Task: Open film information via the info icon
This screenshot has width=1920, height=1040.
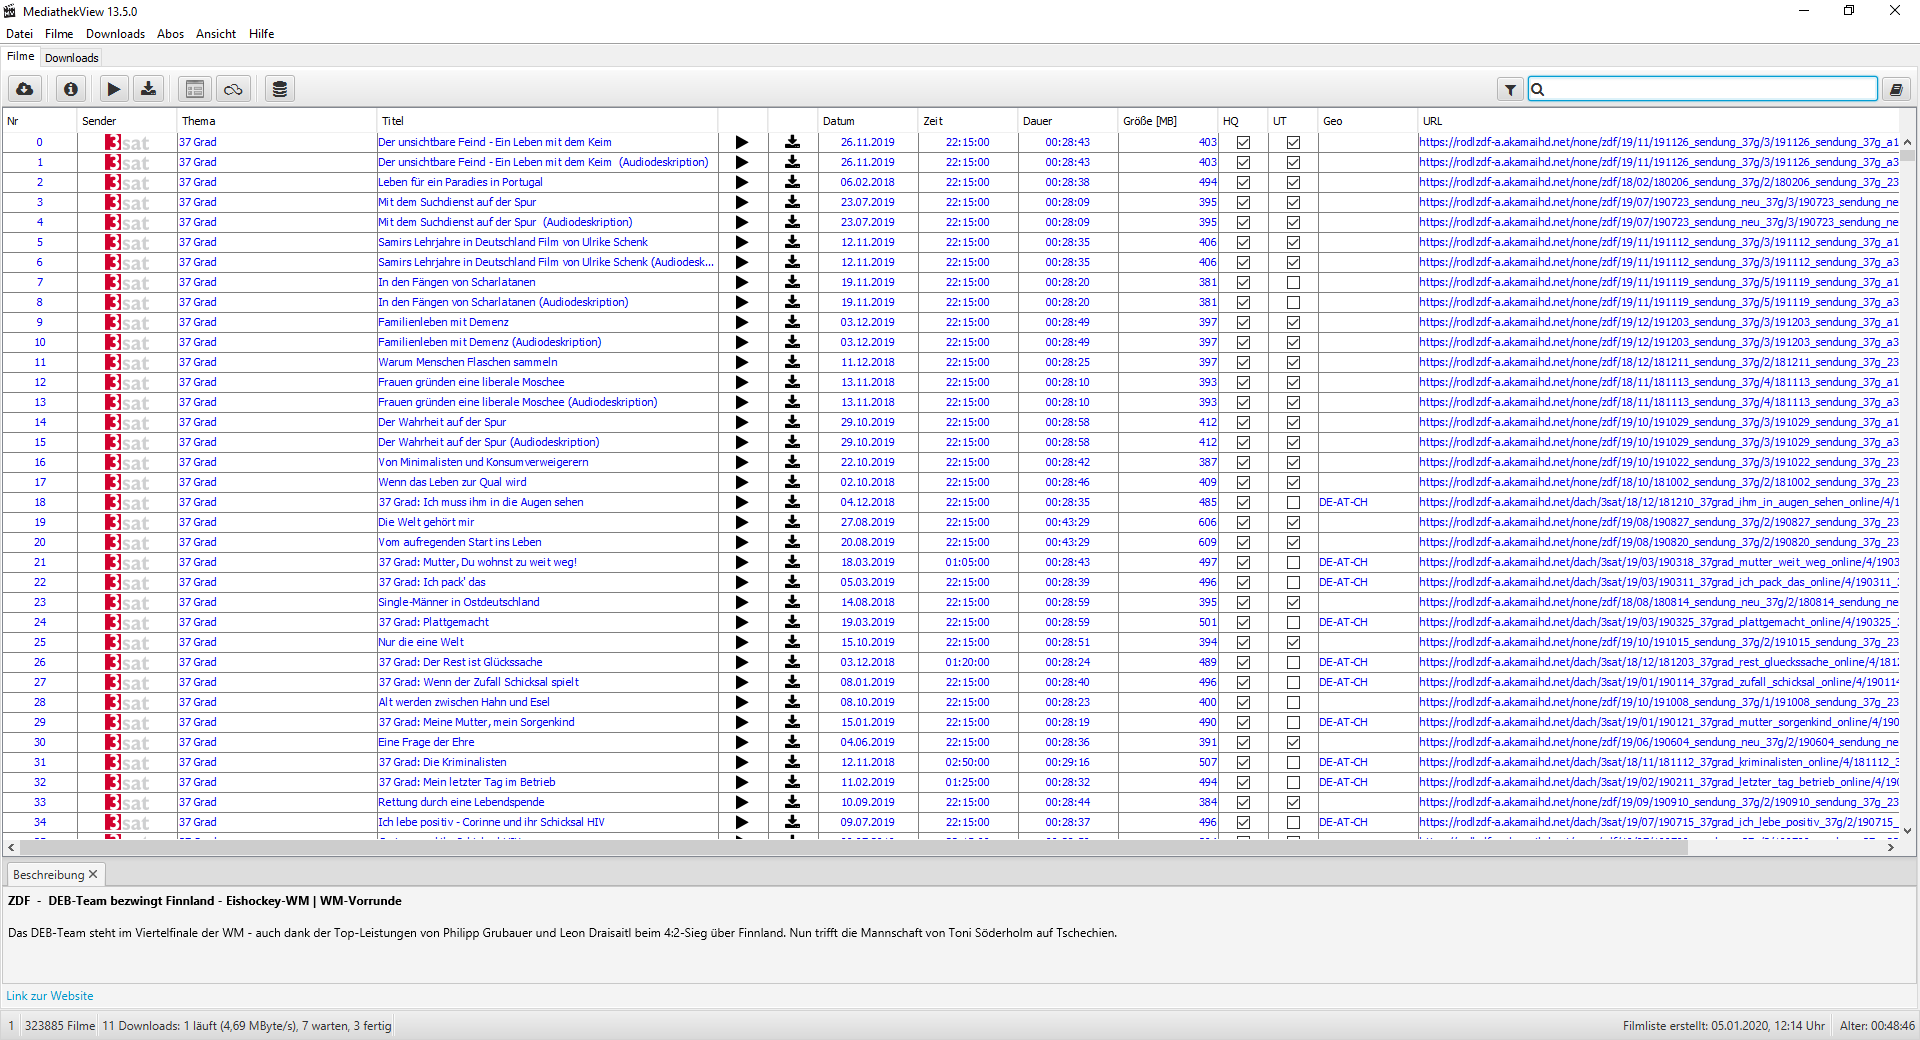Action: tap(71, 89)
